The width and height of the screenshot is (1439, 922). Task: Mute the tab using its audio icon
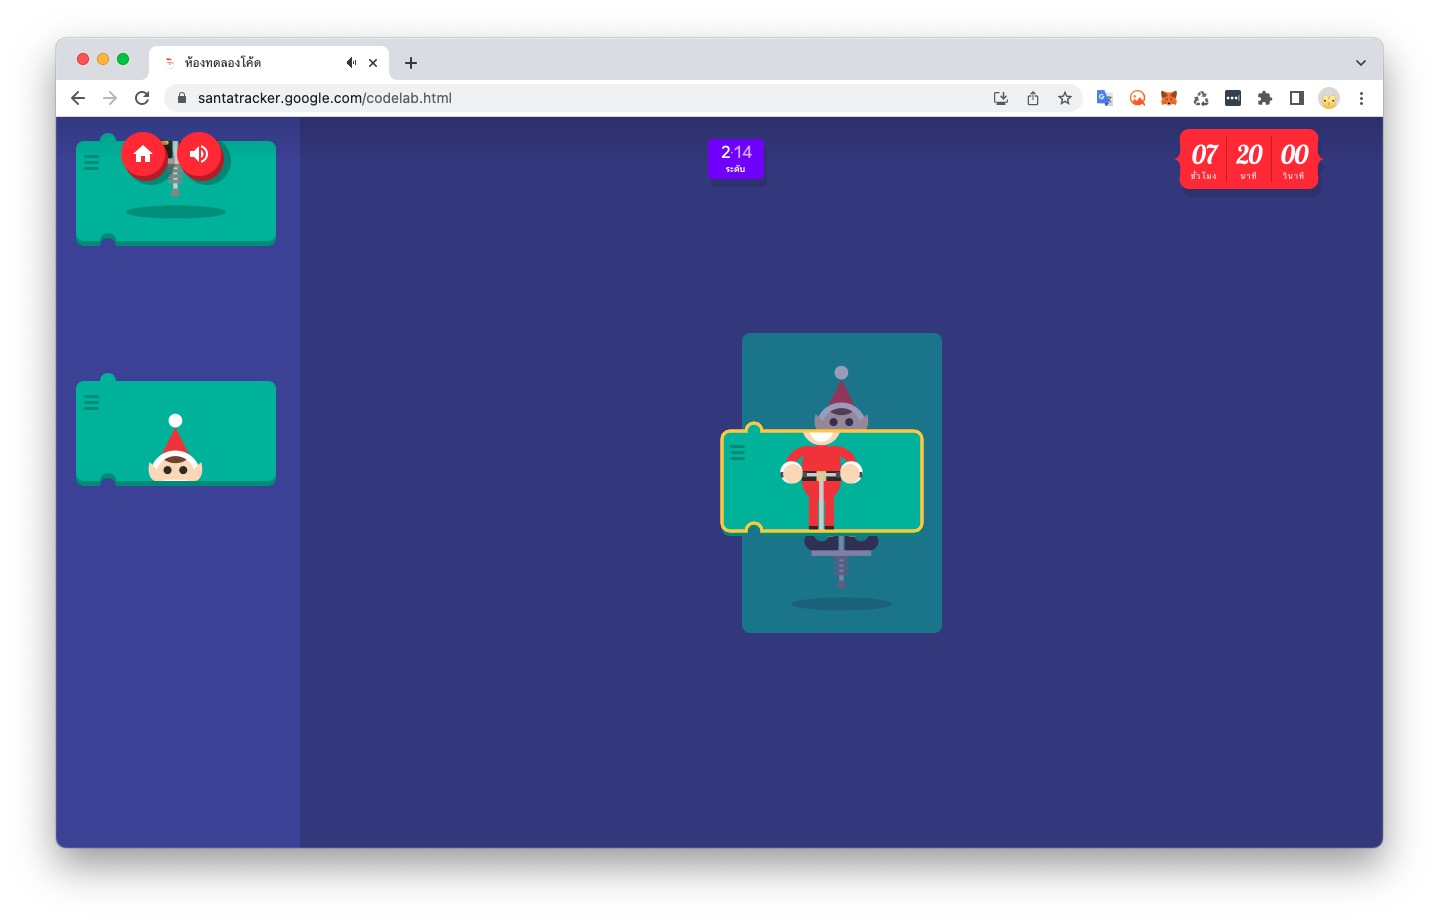pyautogui.click(x=351, y=63)
